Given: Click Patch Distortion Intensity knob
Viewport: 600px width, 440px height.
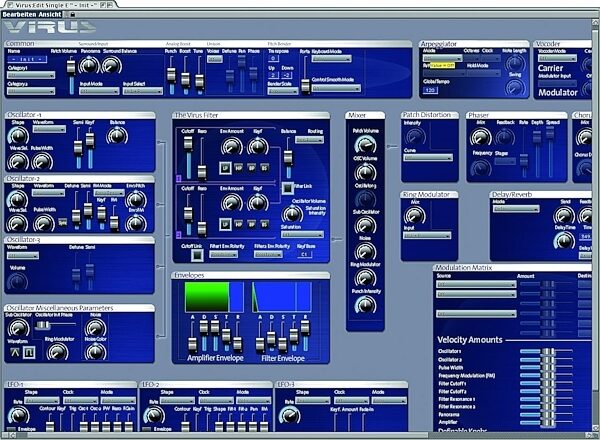Looking at the screenshot, I should pyautogui.click(x=414, y=137).
